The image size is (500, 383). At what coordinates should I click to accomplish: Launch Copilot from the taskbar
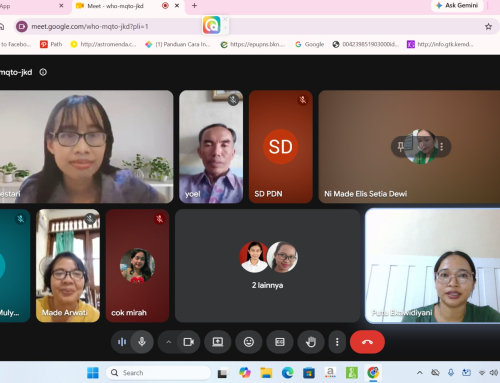(245, 373)
